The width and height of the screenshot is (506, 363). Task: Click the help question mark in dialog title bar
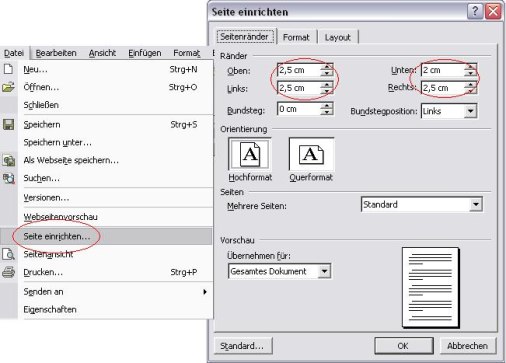(475, 12)
